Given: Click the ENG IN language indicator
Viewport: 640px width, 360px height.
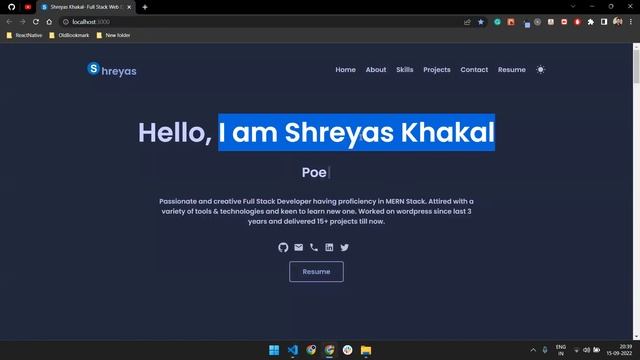Looking at the screenshot, I should pos(561,350).
